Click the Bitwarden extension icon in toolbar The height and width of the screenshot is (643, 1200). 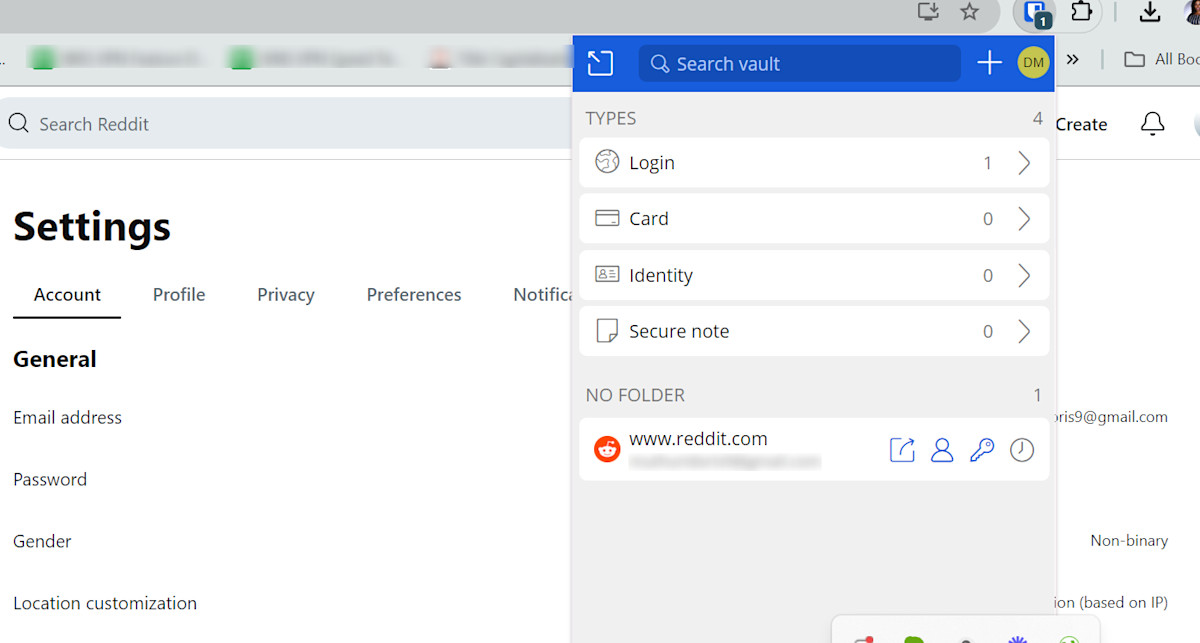pos(1036,12)
